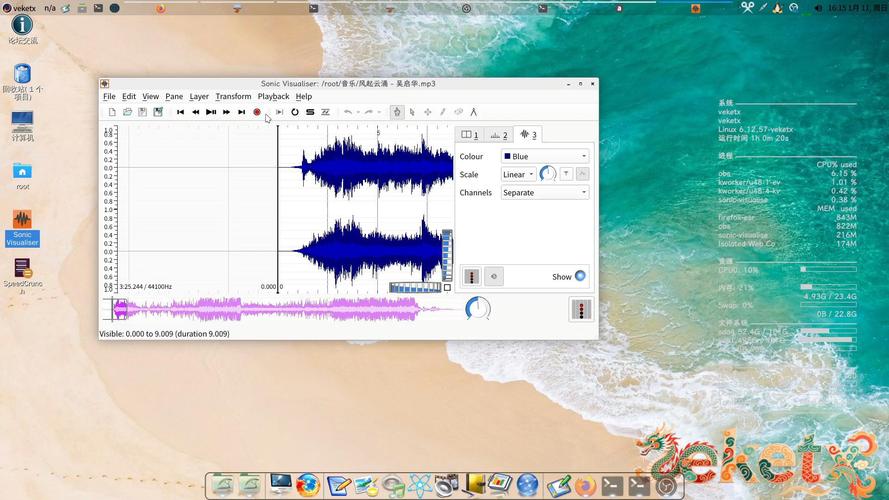Viewport: 889px width, 500px height.
Task: Click the Fast Forward playback button
Action: pos(226,112)
